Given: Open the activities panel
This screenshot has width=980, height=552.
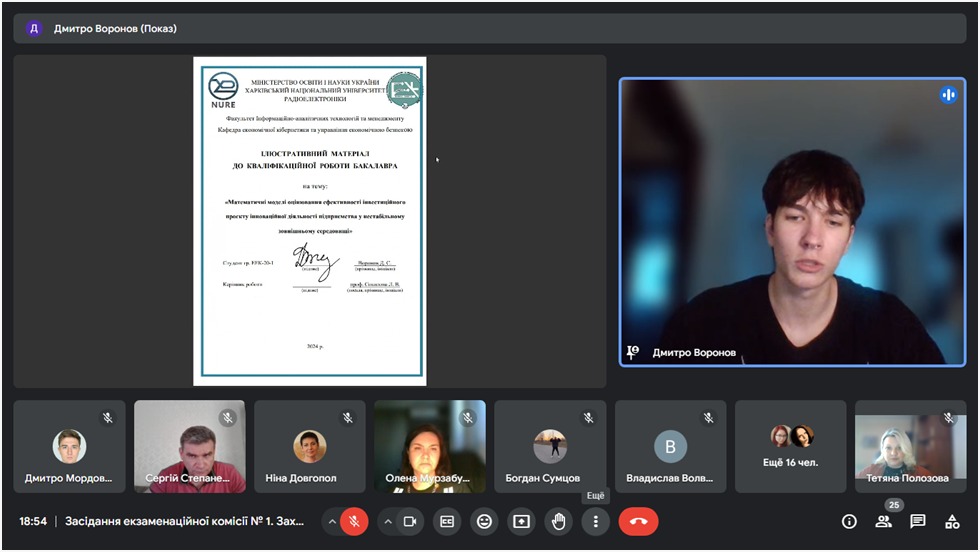Looking at the screenshot, I should pyautogui.click(x=952, y=521).
